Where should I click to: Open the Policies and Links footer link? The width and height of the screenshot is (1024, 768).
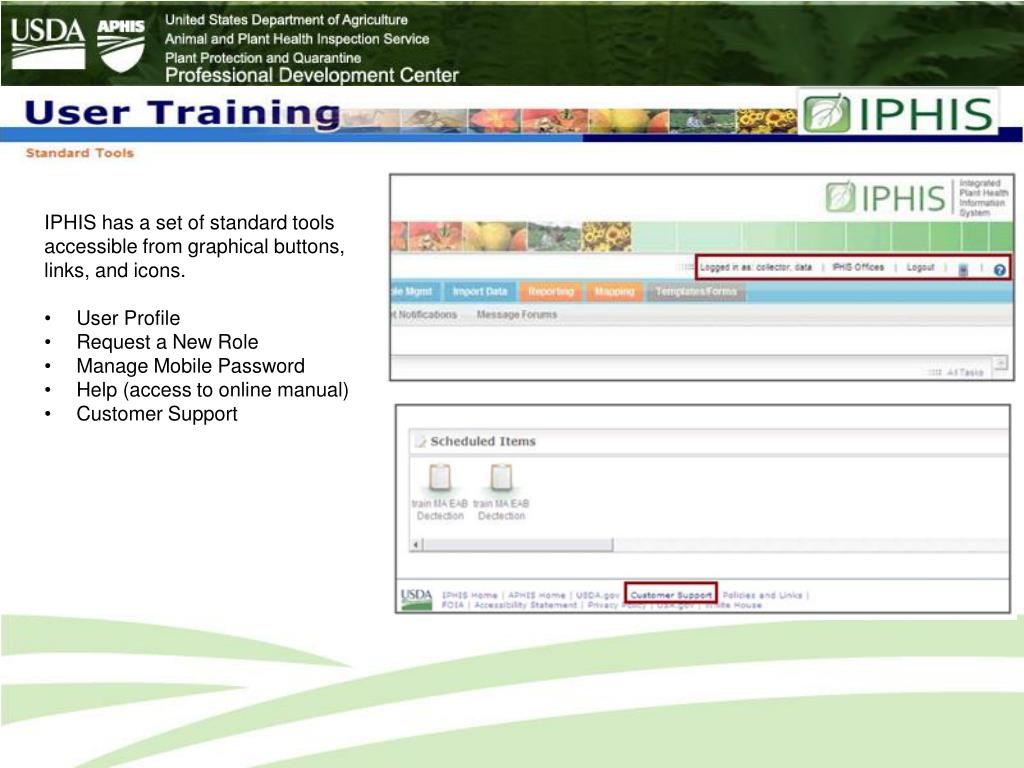[x=762, y=595]
